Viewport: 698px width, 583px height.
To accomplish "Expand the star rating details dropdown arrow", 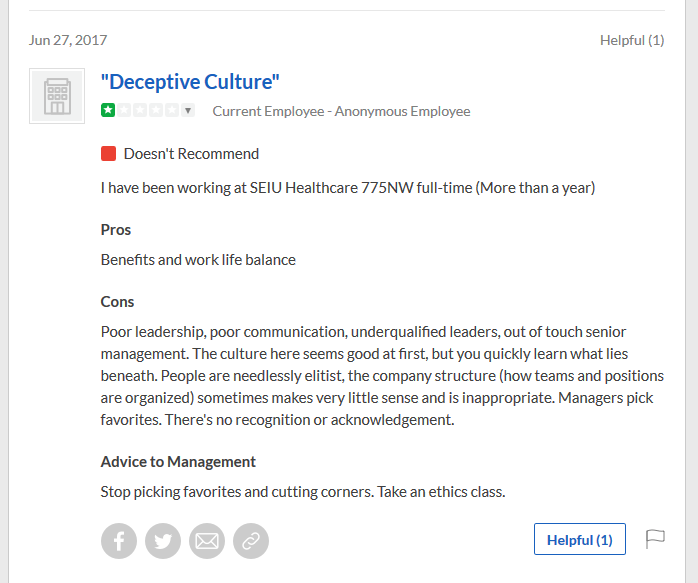I will click(188, 110).
